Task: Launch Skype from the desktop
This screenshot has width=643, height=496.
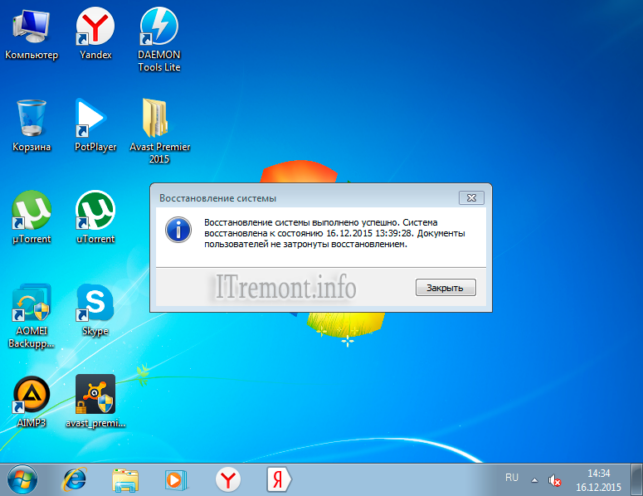Action: 95,310
